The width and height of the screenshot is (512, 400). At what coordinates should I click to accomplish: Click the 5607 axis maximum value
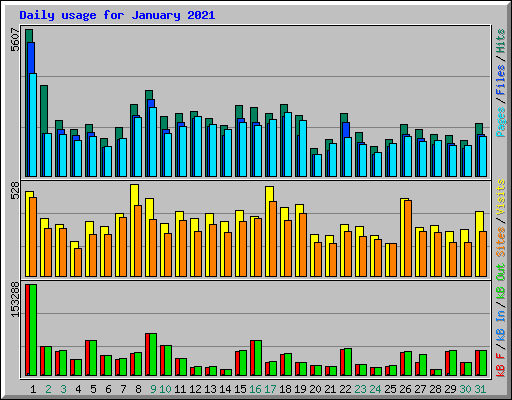[x=15, y=40]
